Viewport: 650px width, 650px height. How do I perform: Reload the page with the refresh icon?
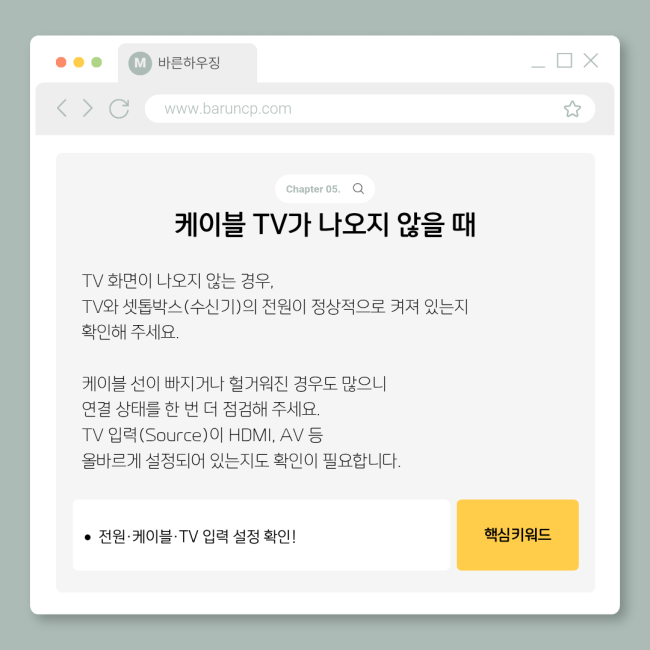(119, 109)
